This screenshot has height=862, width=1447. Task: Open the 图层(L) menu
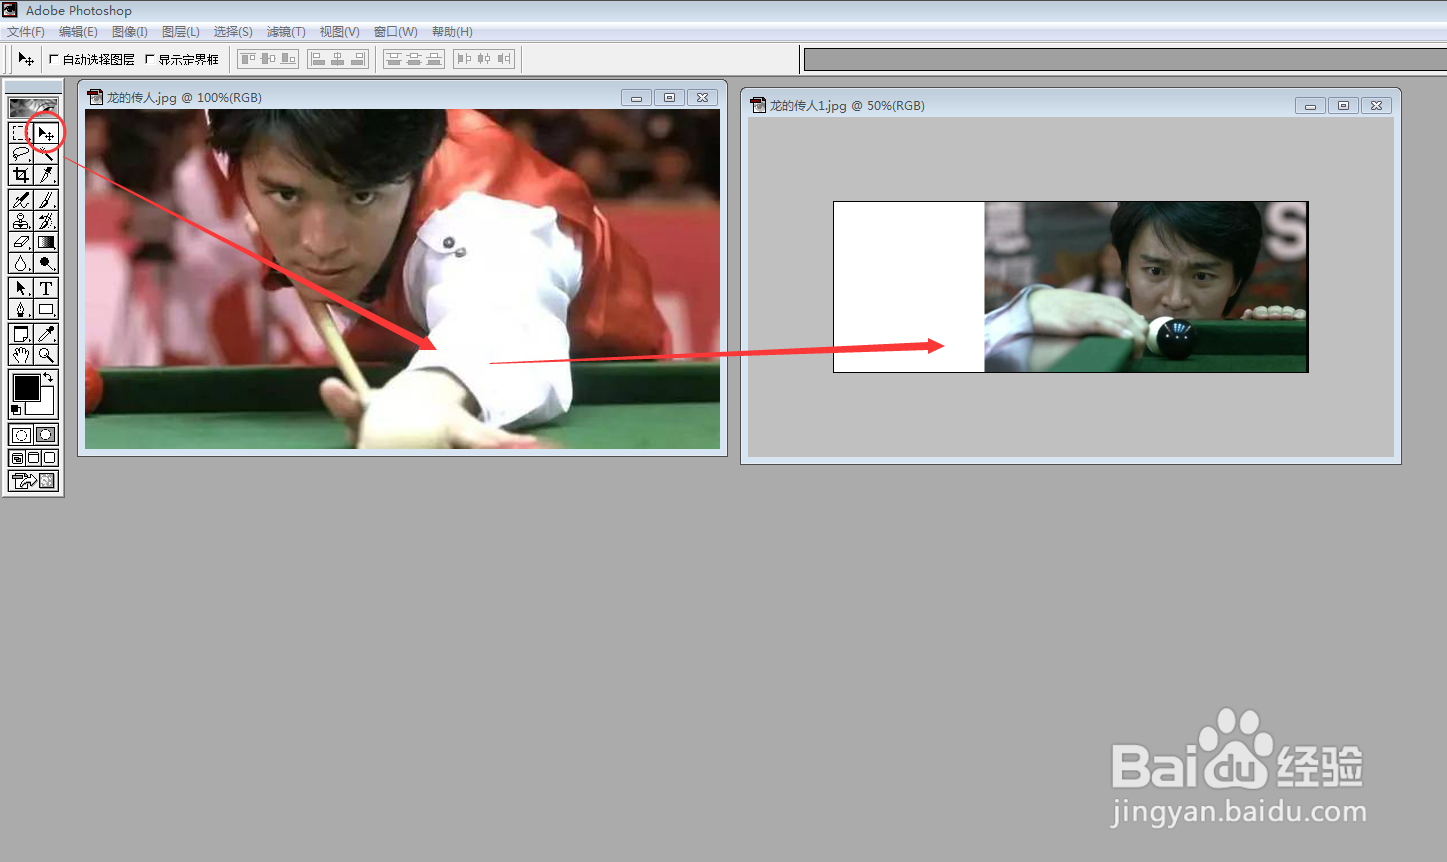click(x=181, y=32)
